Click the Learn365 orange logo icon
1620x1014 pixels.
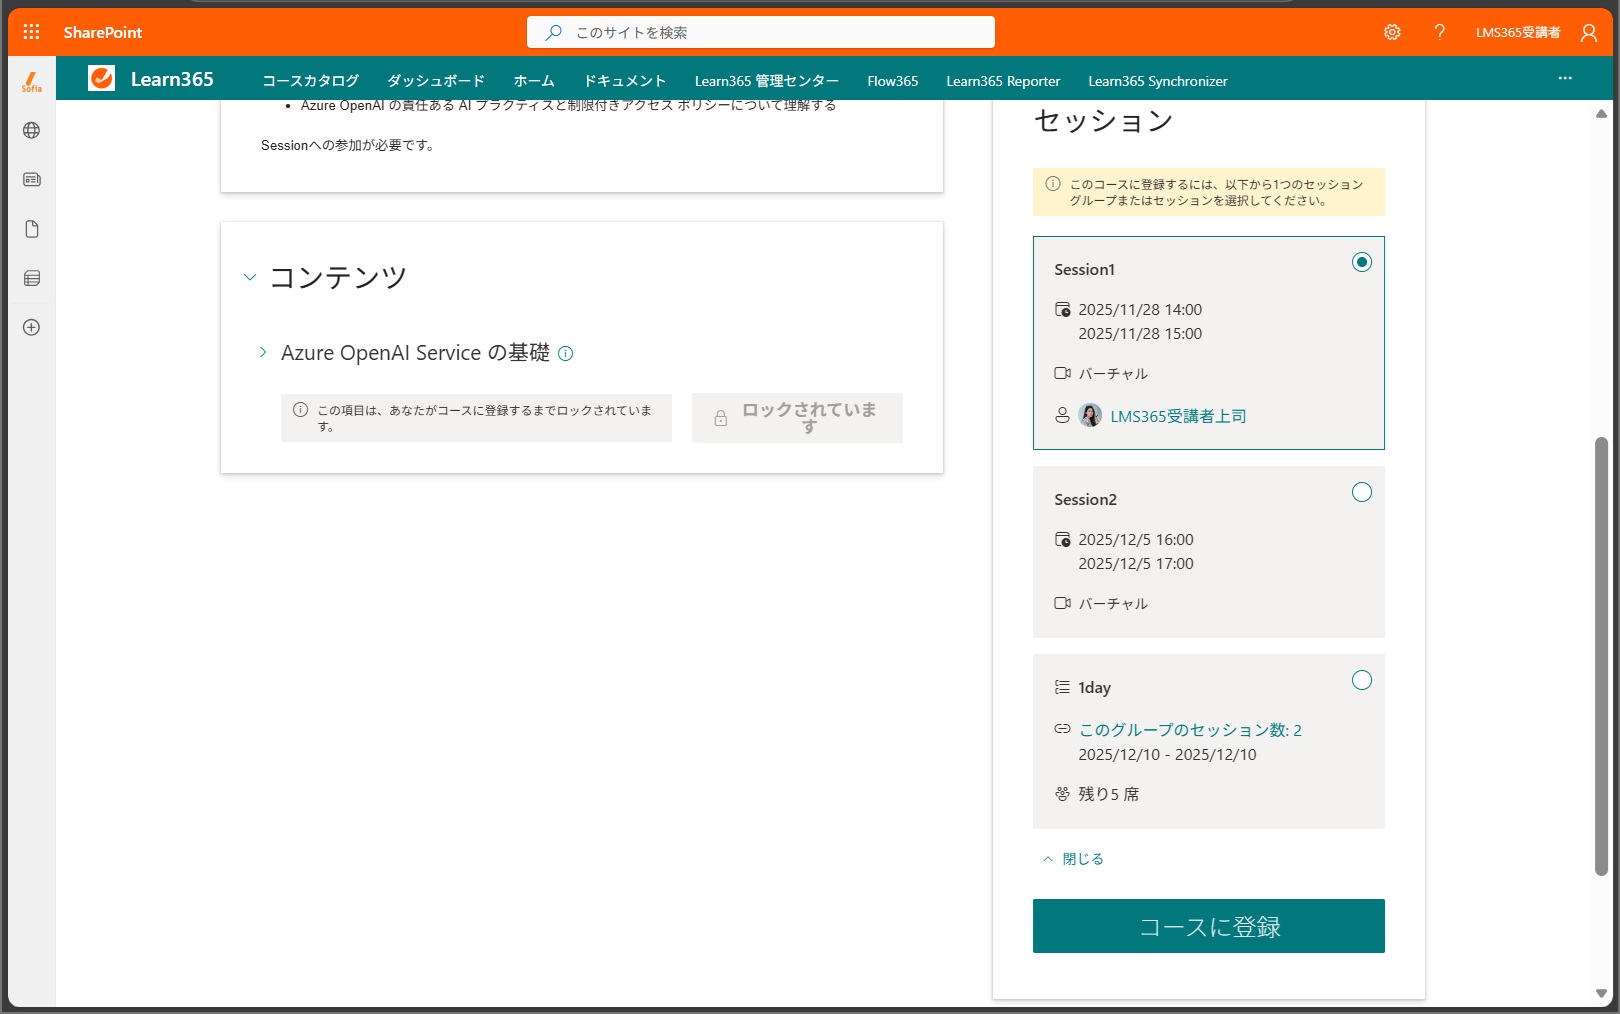click(101, 78)
